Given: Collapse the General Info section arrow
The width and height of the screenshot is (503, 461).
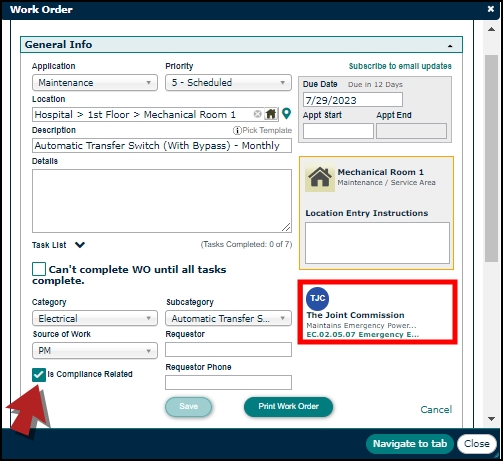Looking at the screenshot, I should 450,46.
